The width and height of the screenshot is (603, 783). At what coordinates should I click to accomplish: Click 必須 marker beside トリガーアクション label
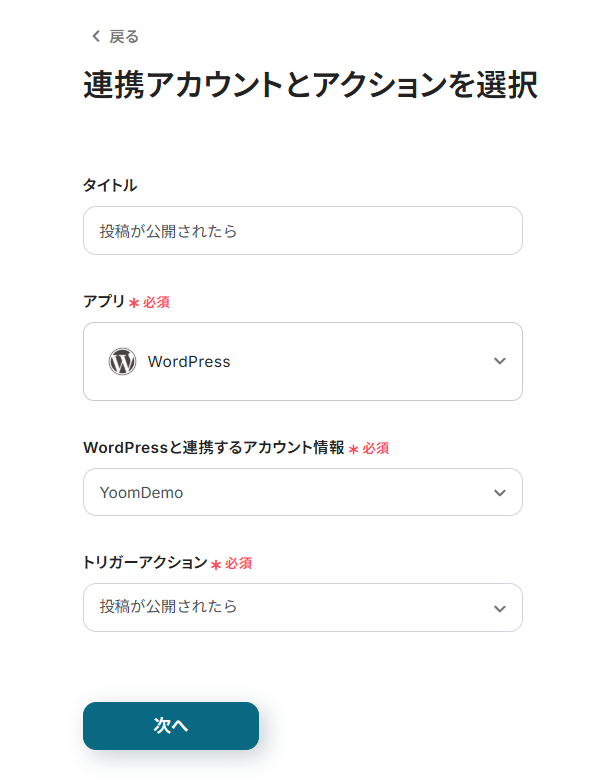[x=238, y=564]
